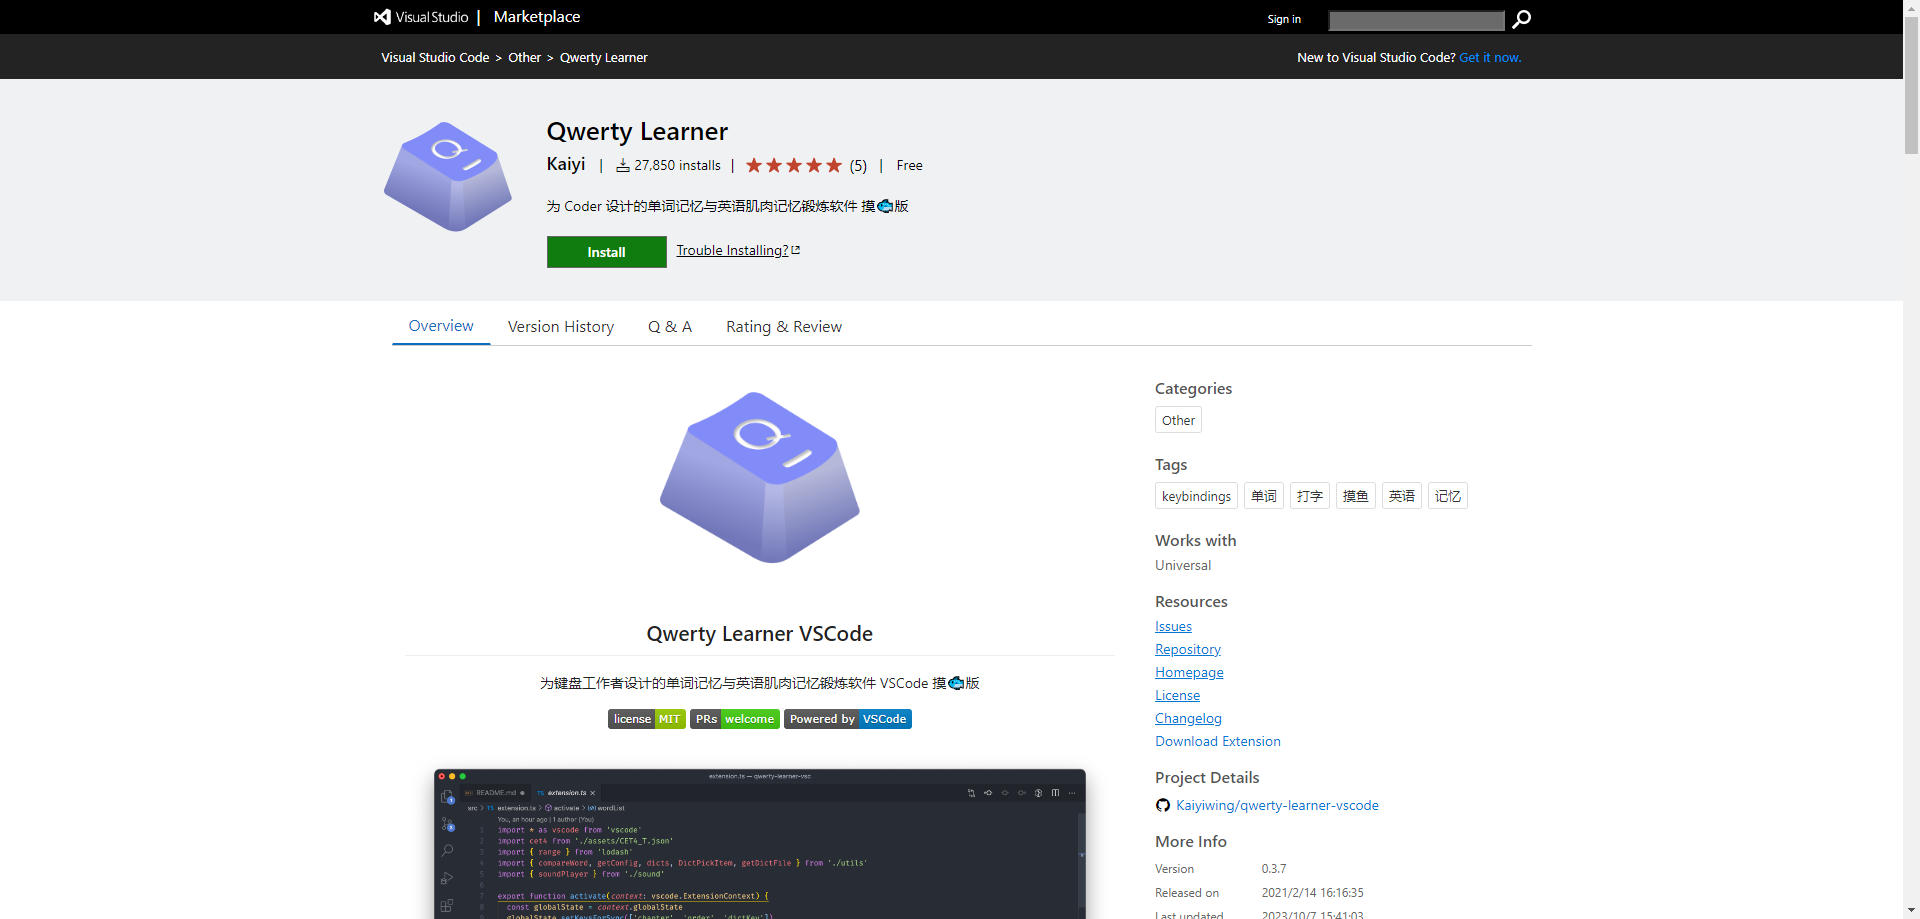Open the License resource link

click(x=1177, y=696)
